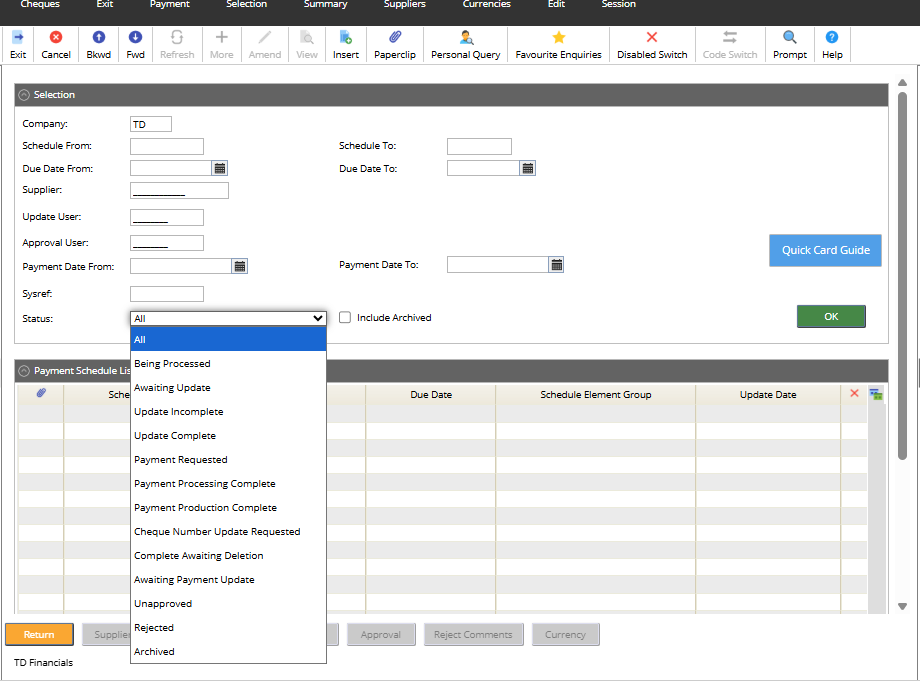Tick the Include Archived checkbox

[x=345, y=318]
